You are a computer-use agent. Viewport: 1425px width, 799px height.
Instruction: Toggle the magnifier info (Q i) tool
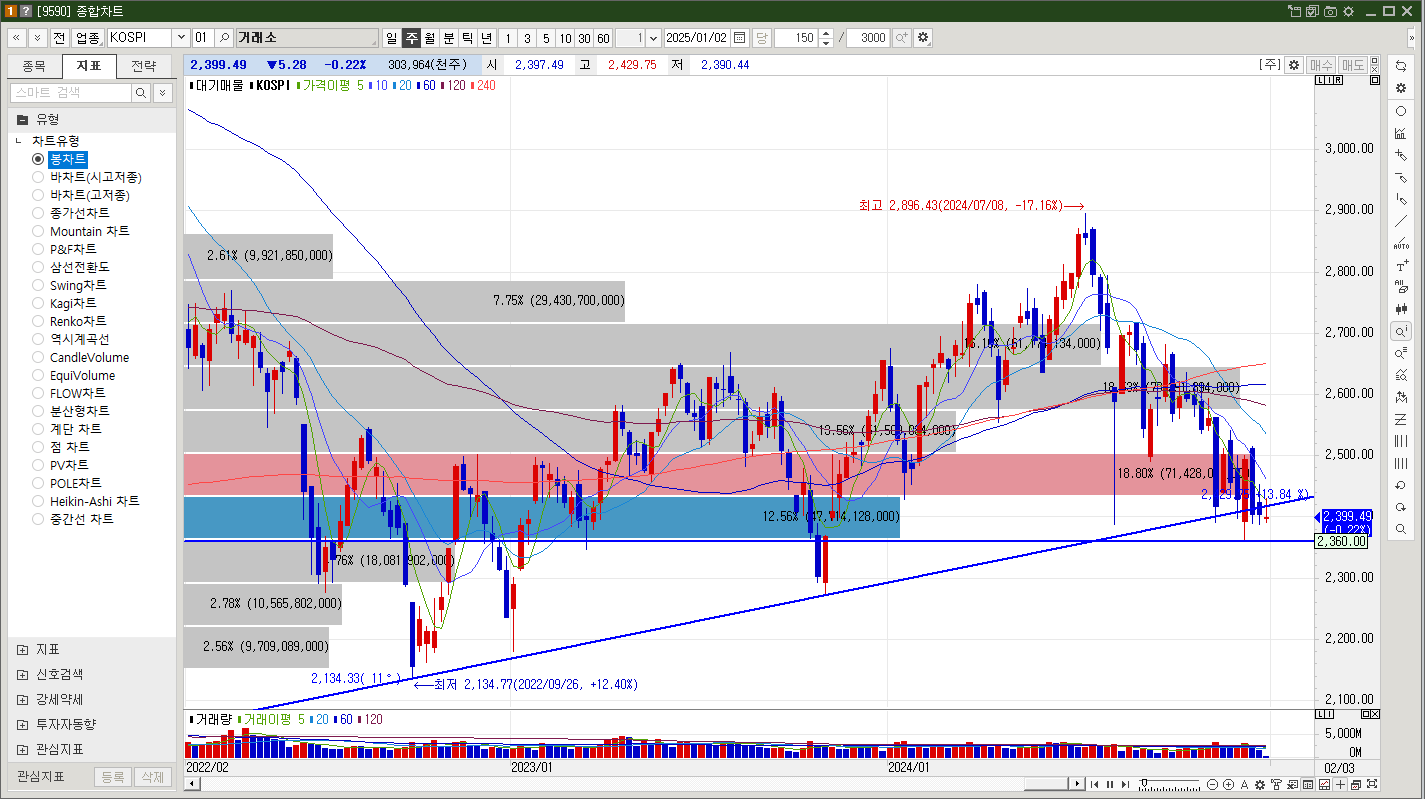[1401, 331]
